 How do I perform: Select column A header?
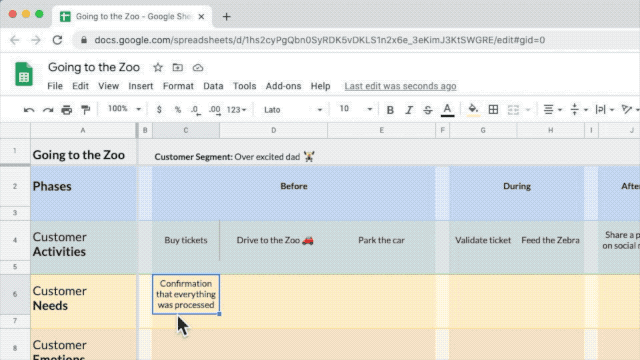[x=83, y=130]
